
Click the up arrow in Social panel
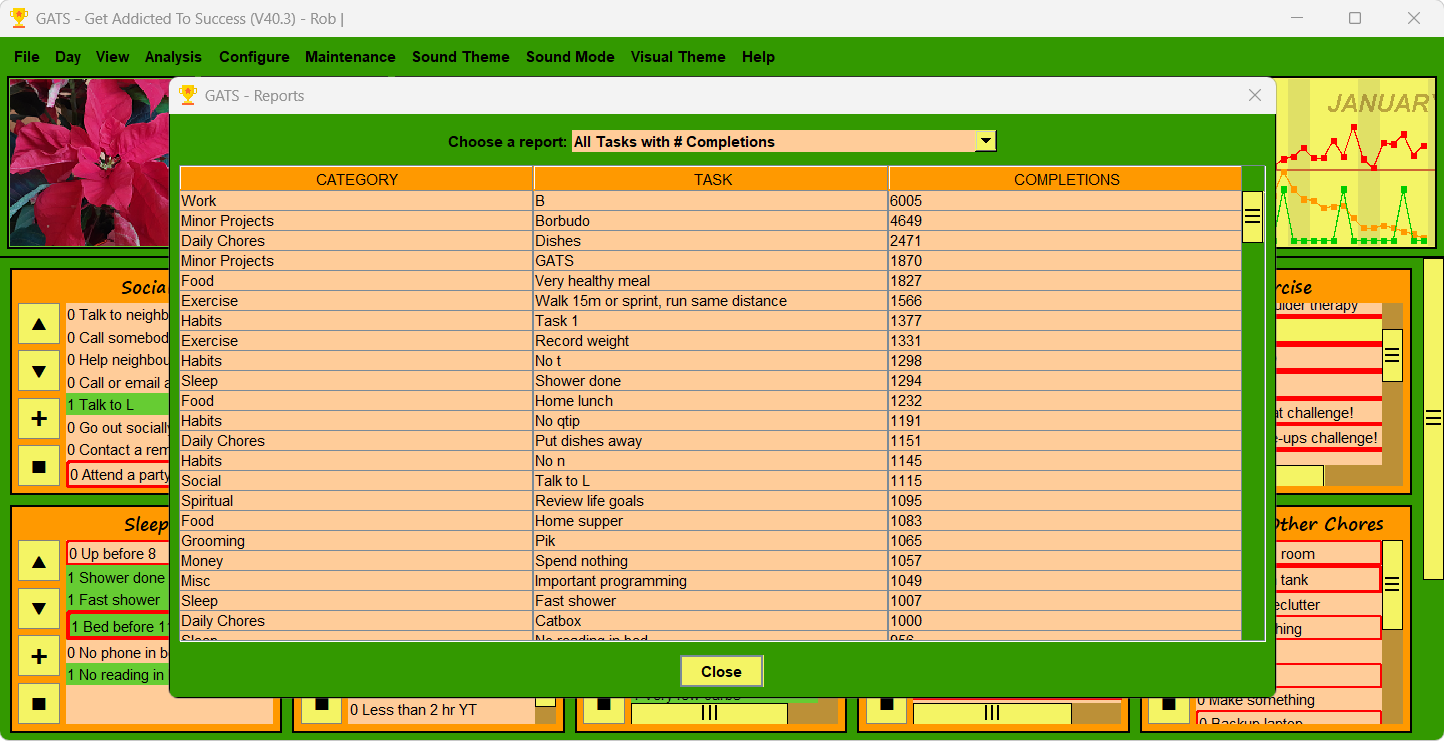coord(39,324)
